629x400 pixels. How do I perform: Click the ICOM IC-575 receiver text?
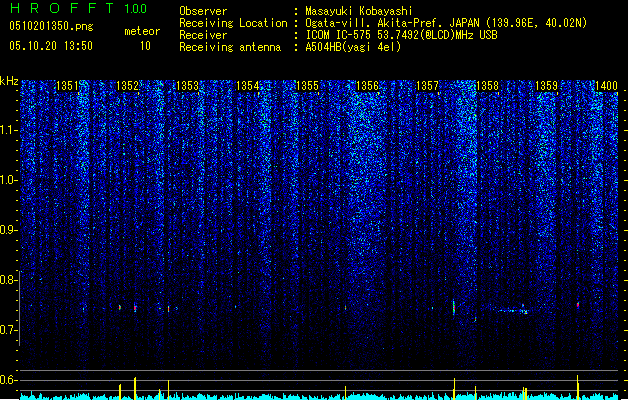[401, 35]
